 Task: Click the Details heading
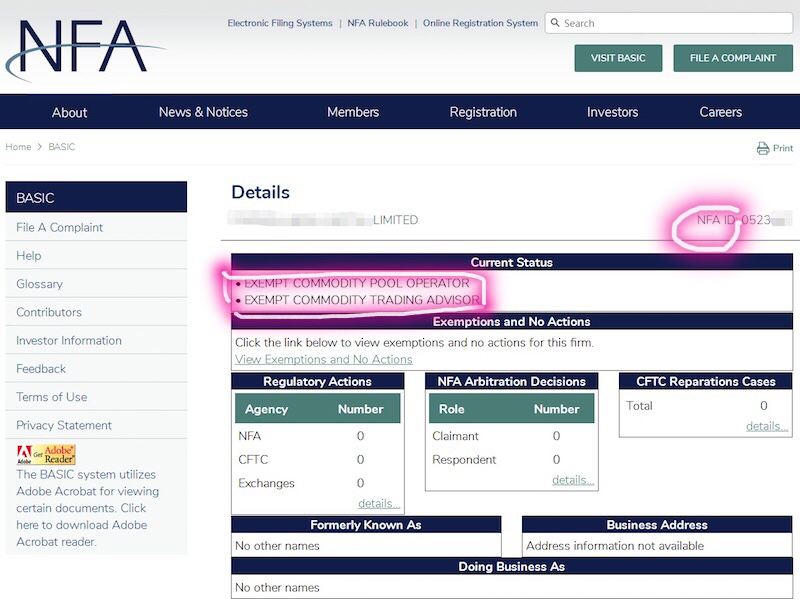click(x=260, y=192)
